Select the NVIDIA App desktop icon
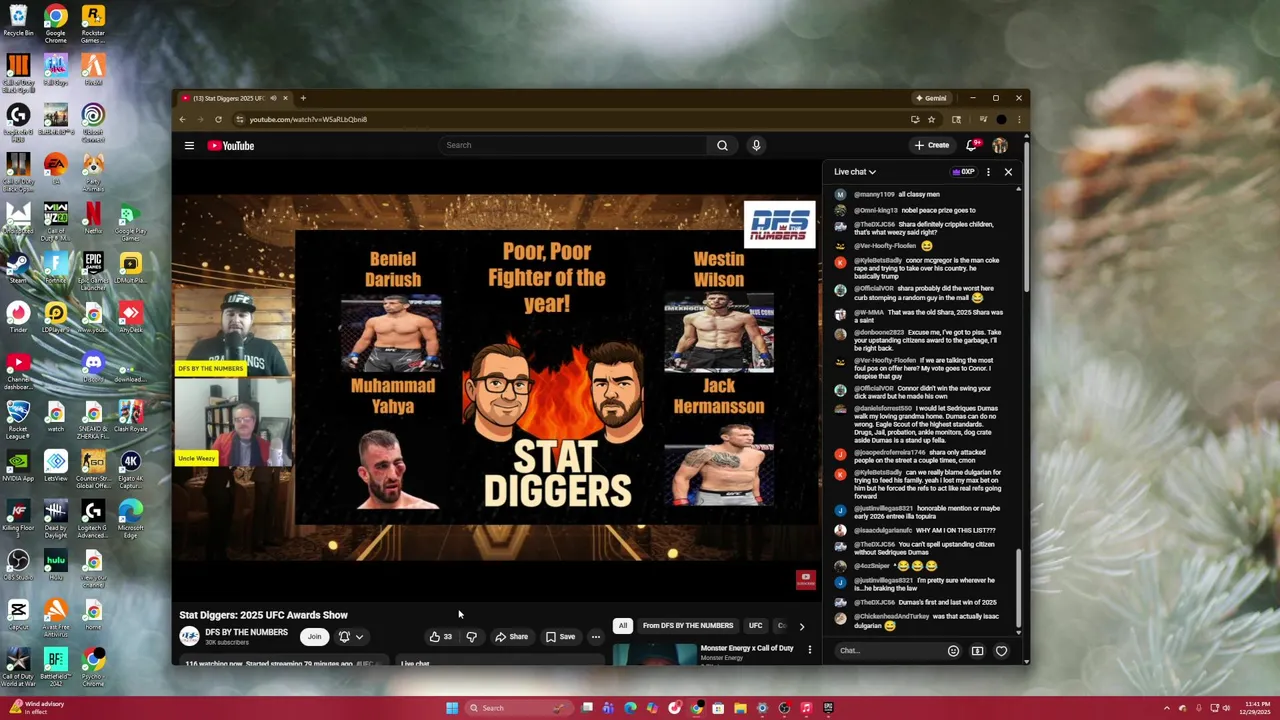1280x720 pixels. 18,466
